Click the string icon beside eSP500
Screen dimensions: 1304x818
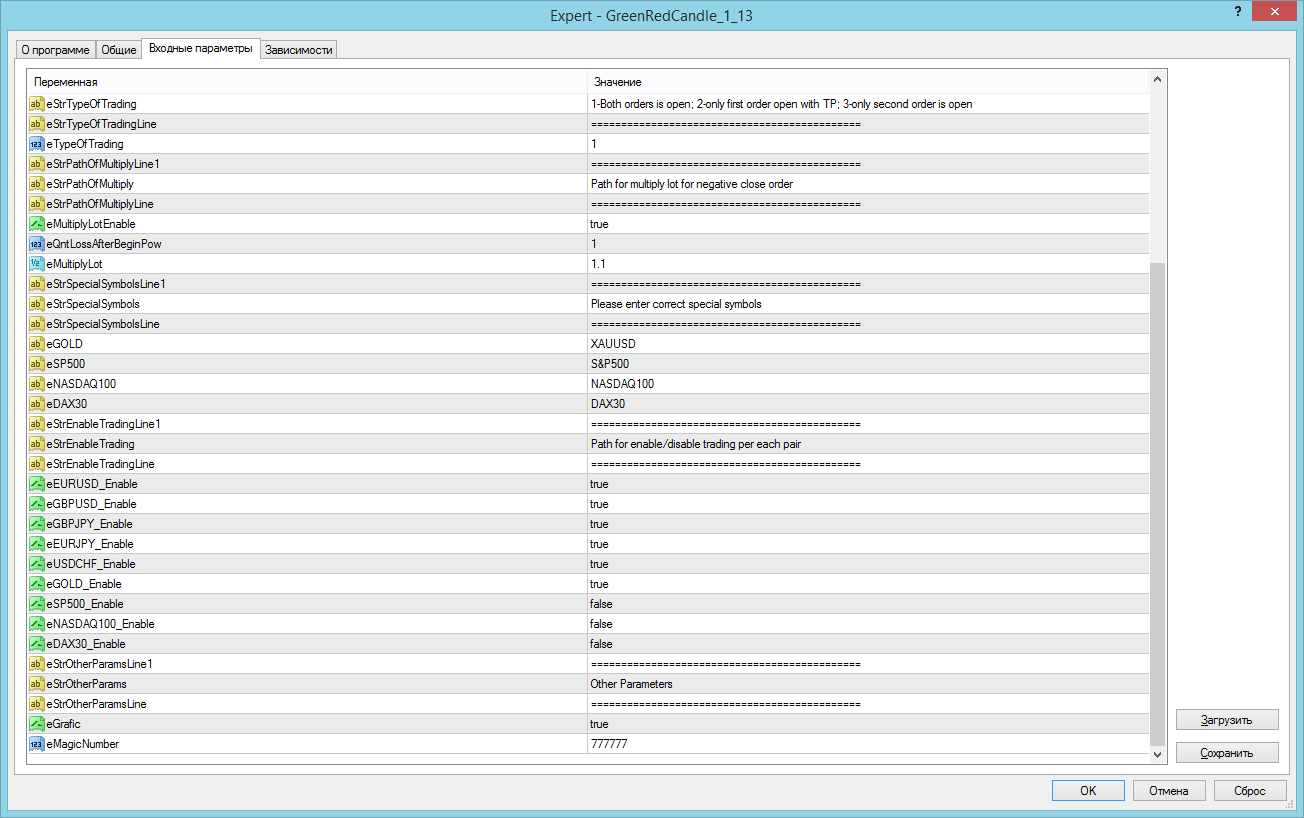pos(37,364)
